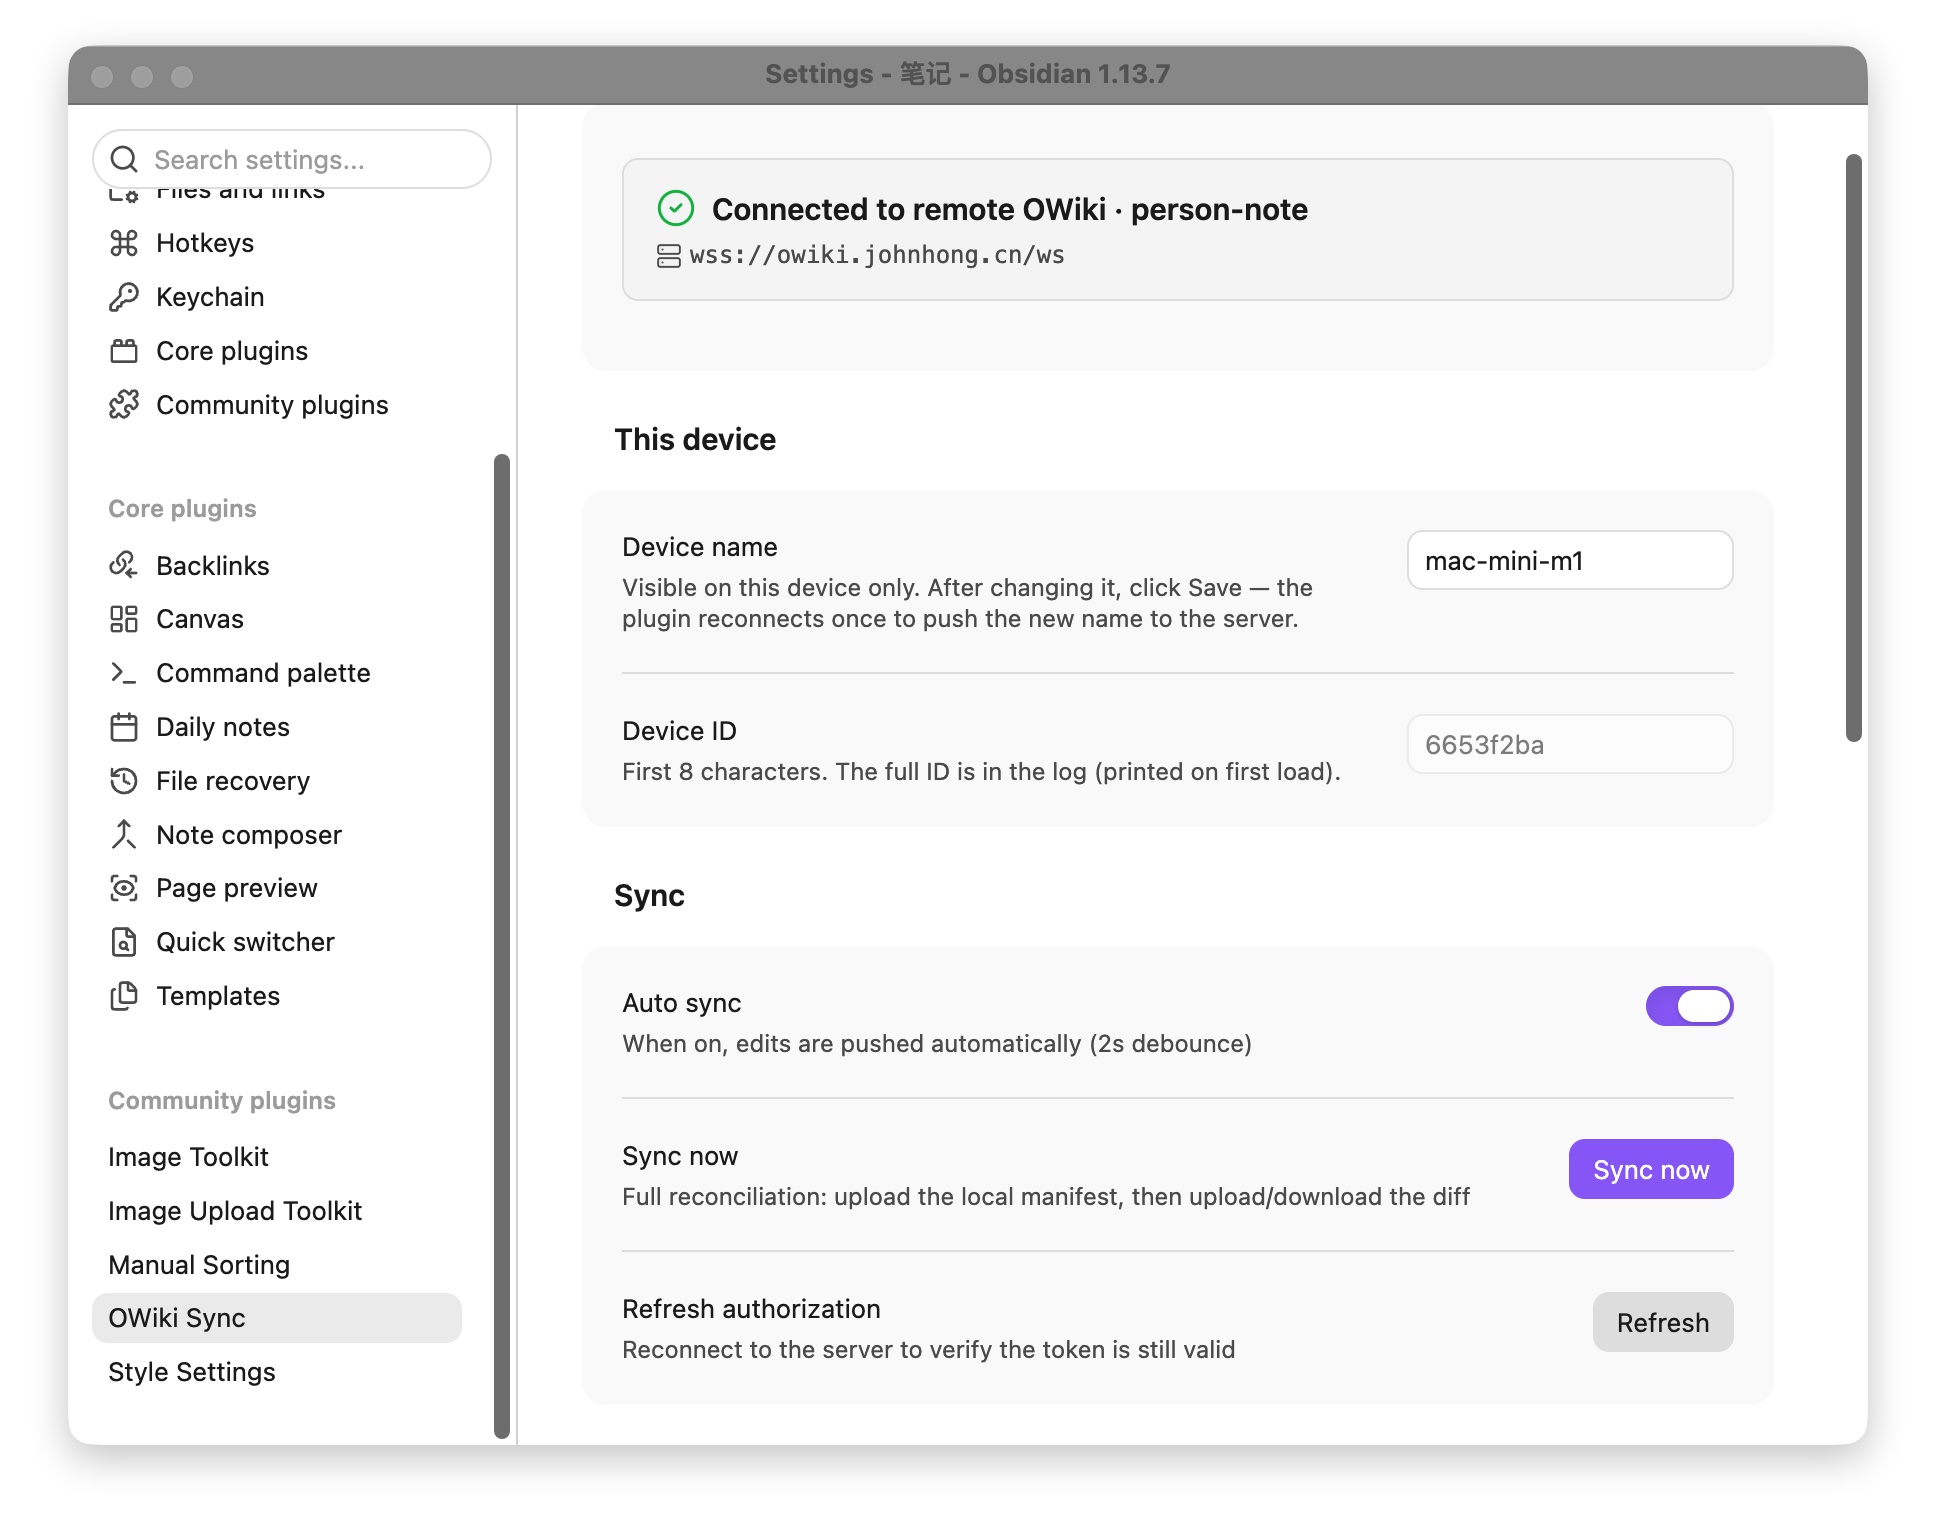Open Hotkeys settings
The height and width of the screenshot is (1536, 1936).
(x=277, y=243)
